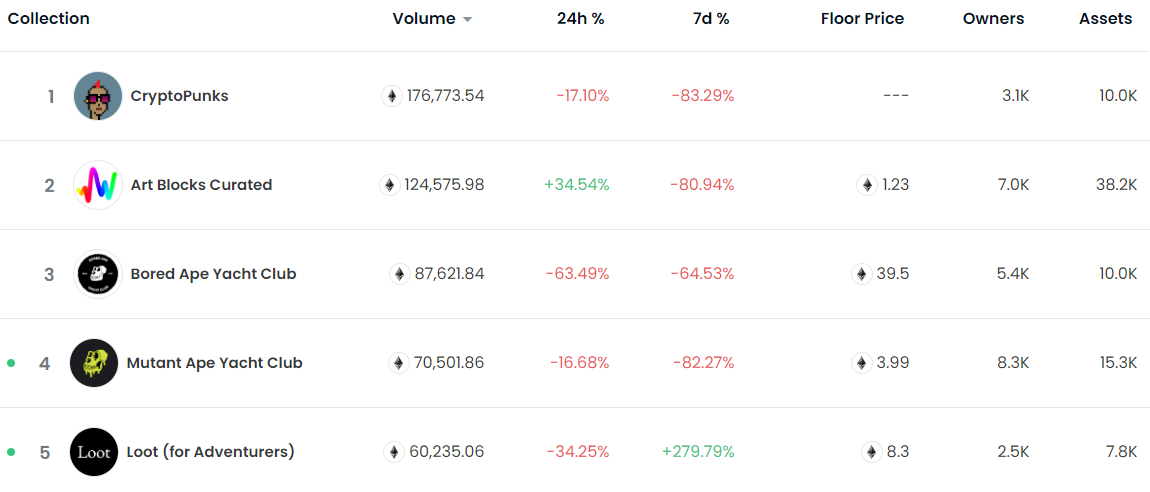Viewport: 1150px width, 492px height.
Task: Click the Mutant Ape Yacht Club logo
Action: pos(94,363)
